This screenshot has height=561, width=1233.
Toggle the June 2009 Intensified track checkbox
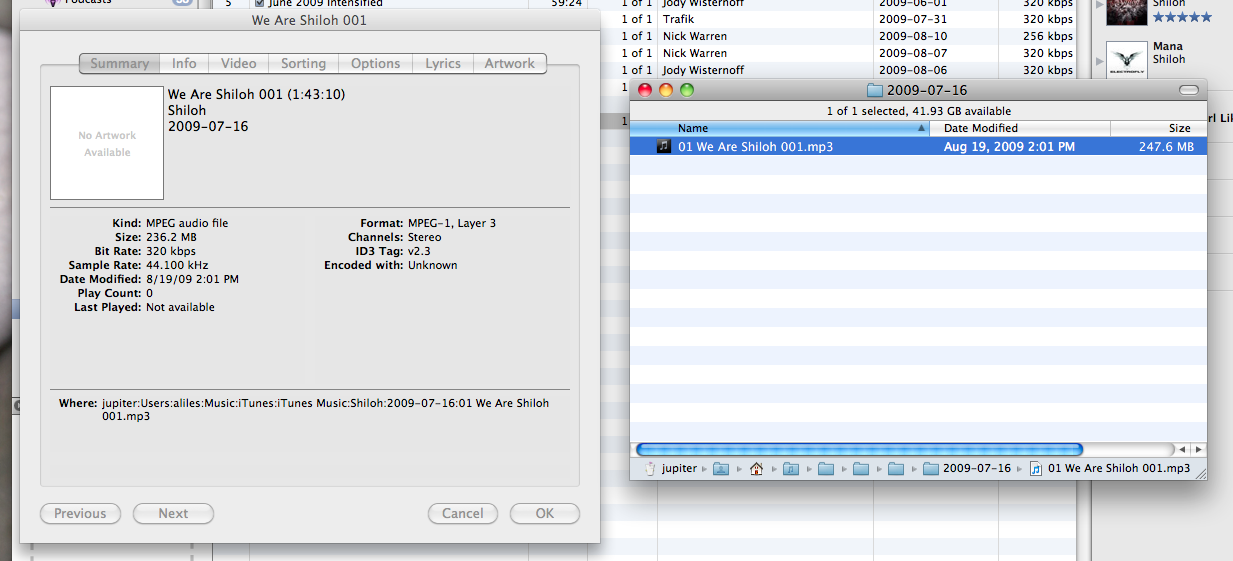click(x=259, y=3)
